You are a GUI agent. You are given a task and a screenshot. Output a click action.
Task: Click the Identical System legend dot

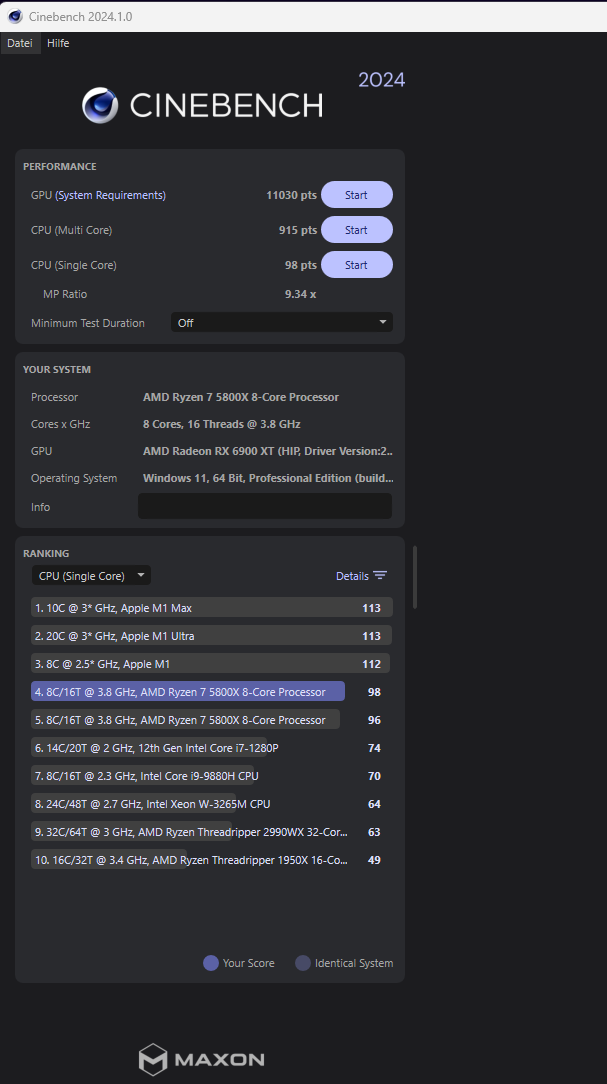pos(303,963)
